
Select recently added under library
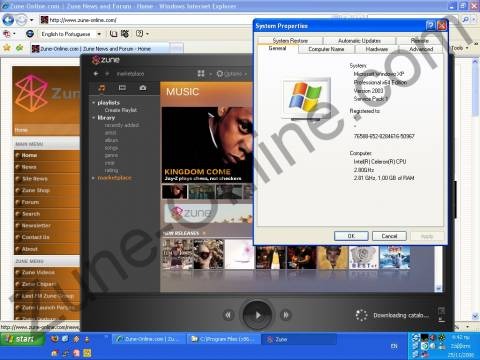click(x=122, y=125)
